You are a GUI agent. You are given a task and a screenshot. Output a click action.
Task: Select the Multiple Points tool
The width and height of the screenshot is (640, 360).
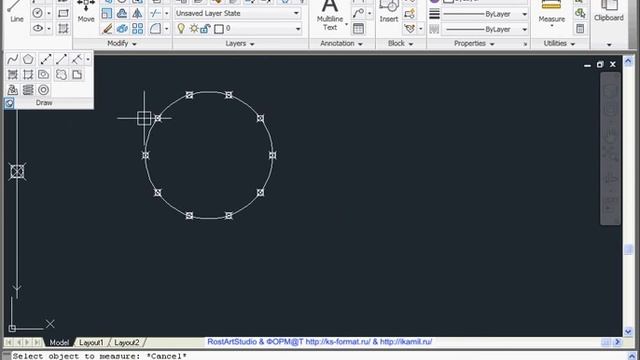pyautogui.click(x=76, y=59)
